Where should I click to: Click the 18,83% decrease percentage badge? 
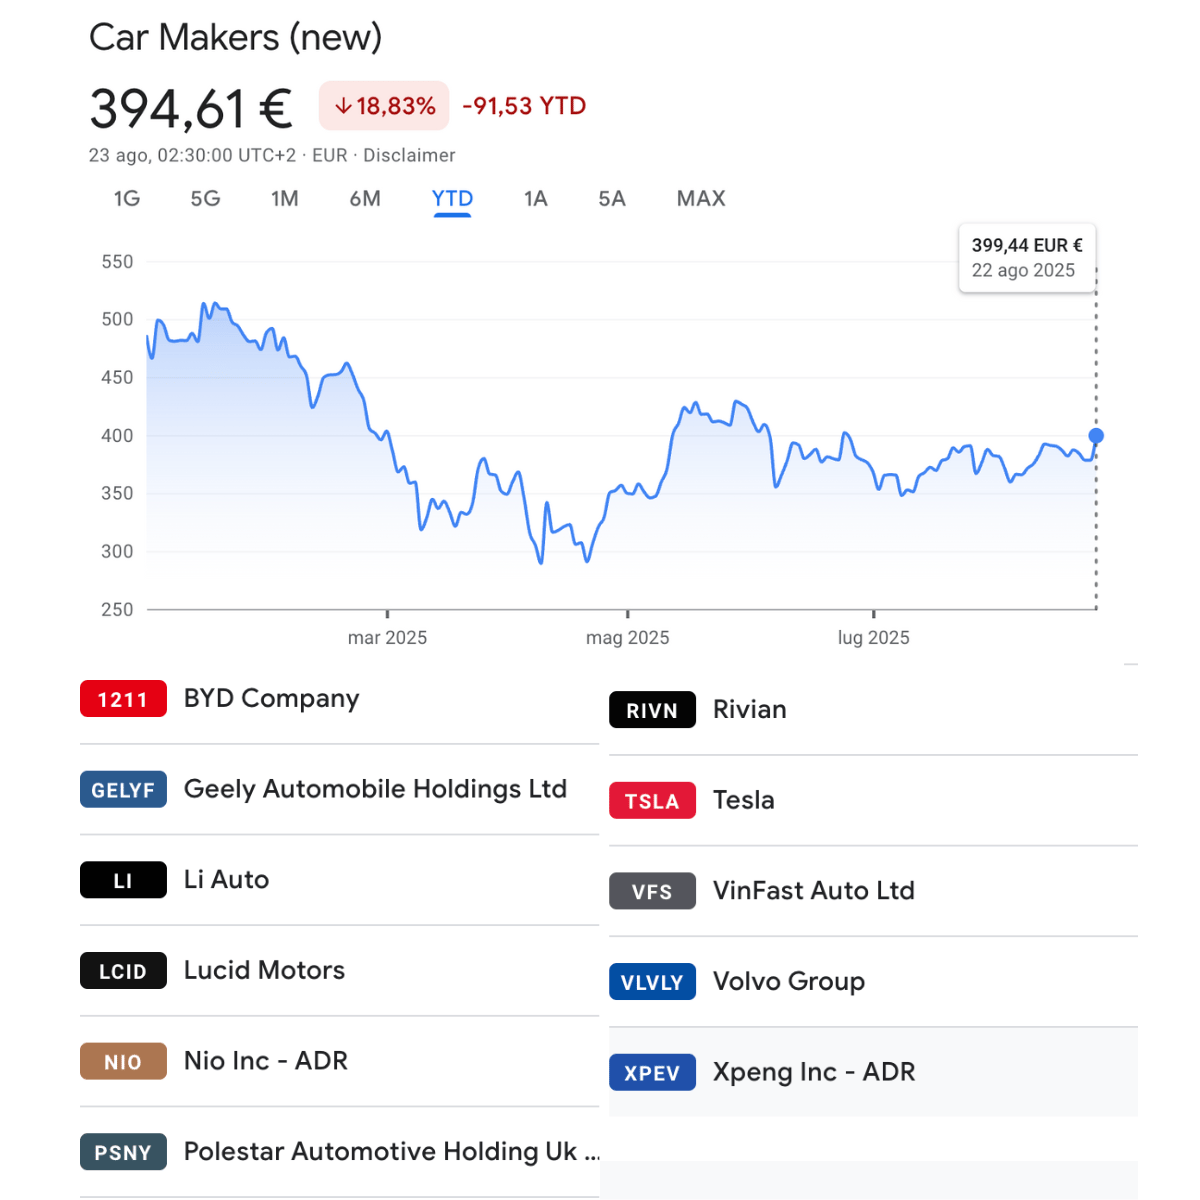point(385,106)
